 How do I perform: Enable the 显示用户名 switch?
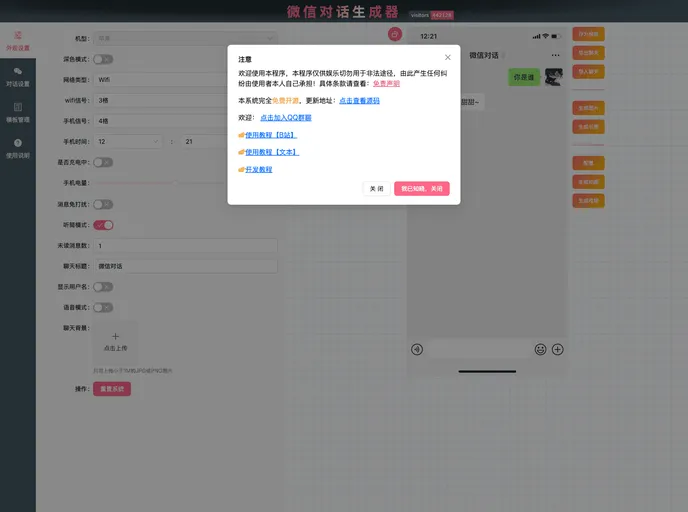(x=103, y=287)
